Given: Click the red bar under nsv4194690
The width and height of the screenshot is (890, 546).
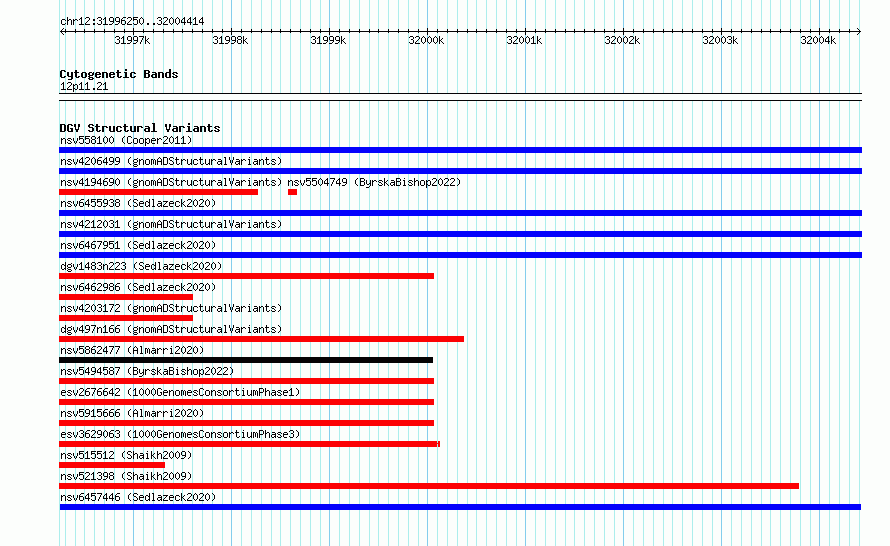Looking at the screenshot, I should tap(158, 192).
